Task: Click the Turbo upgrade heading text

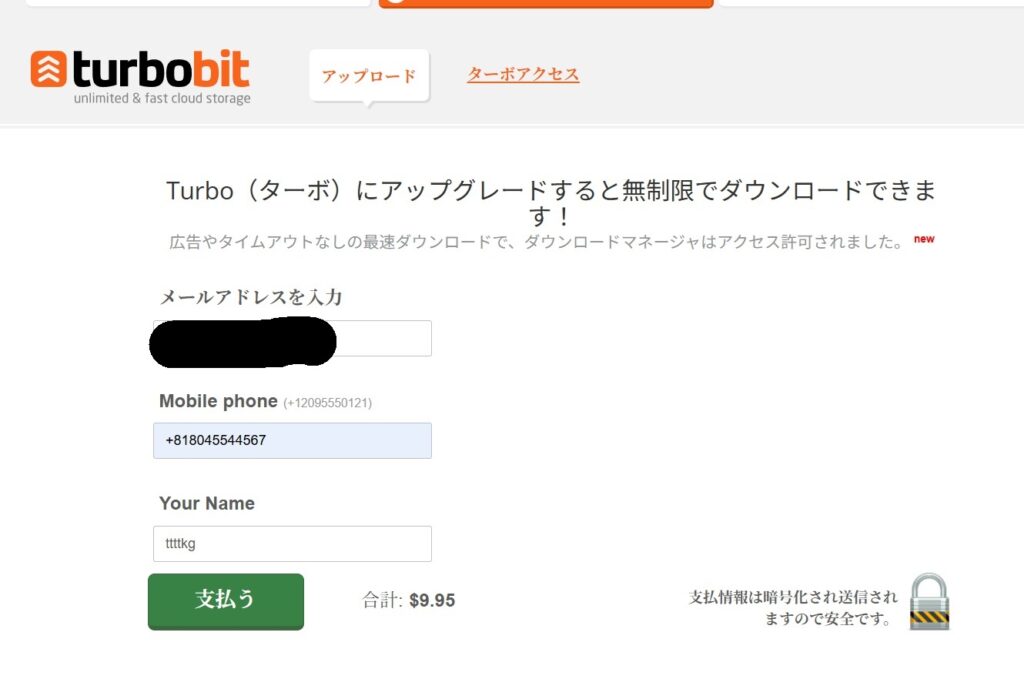Action: [551, 202]
